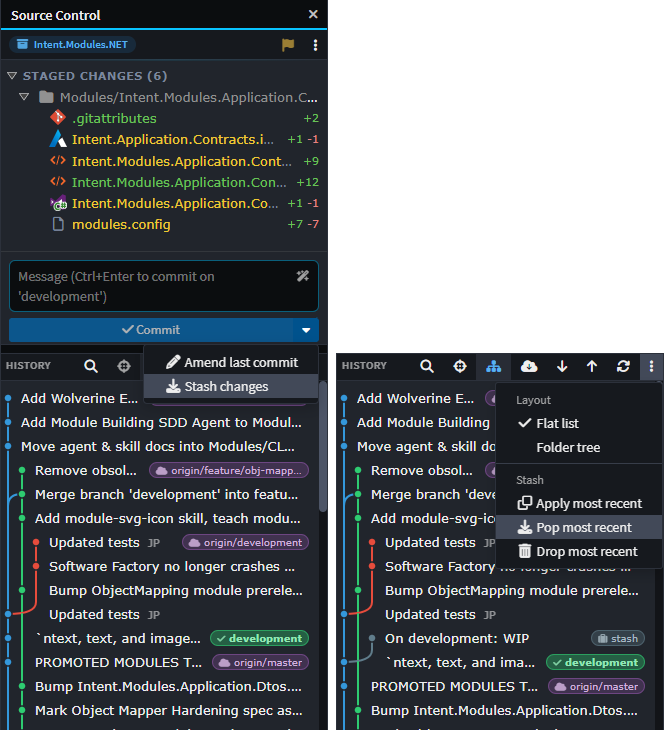Select left History commit 'Remove obsol...'
Viewport: 664px width, 730px height.
click(86, 470)
